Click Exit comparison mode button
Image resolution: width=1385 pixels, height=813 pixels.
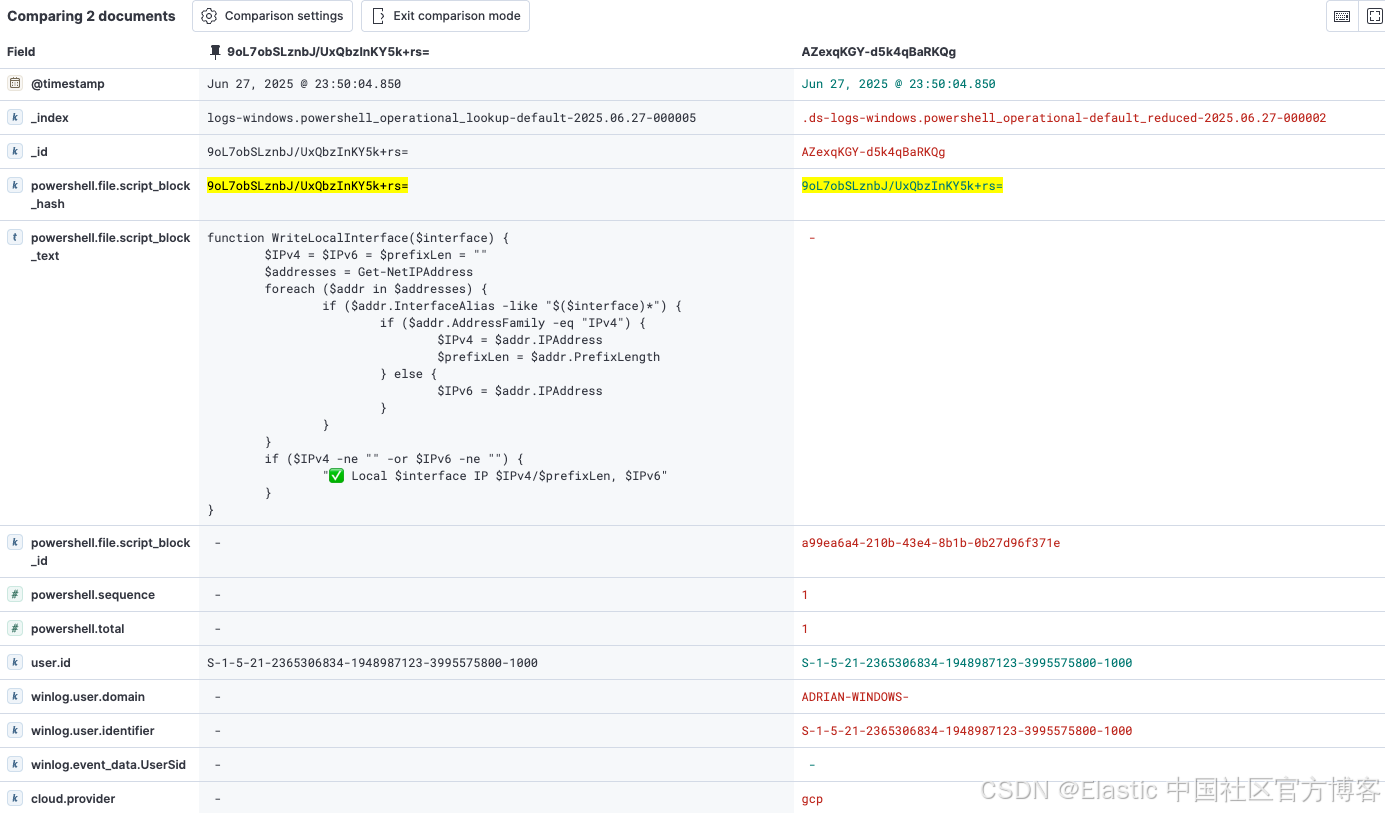pos(446,16)
